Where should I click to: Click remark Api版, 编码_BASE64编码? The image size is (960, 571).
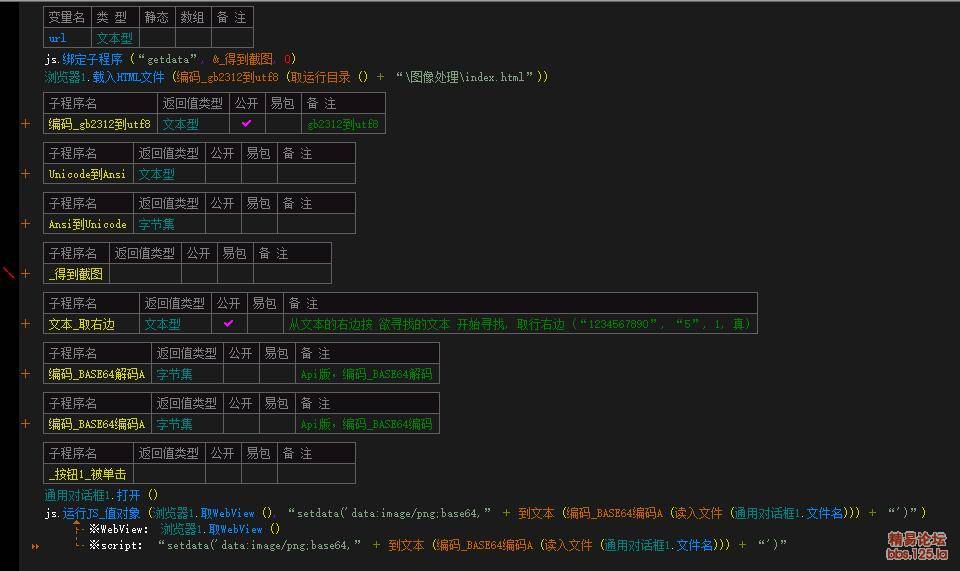[366, 424]
